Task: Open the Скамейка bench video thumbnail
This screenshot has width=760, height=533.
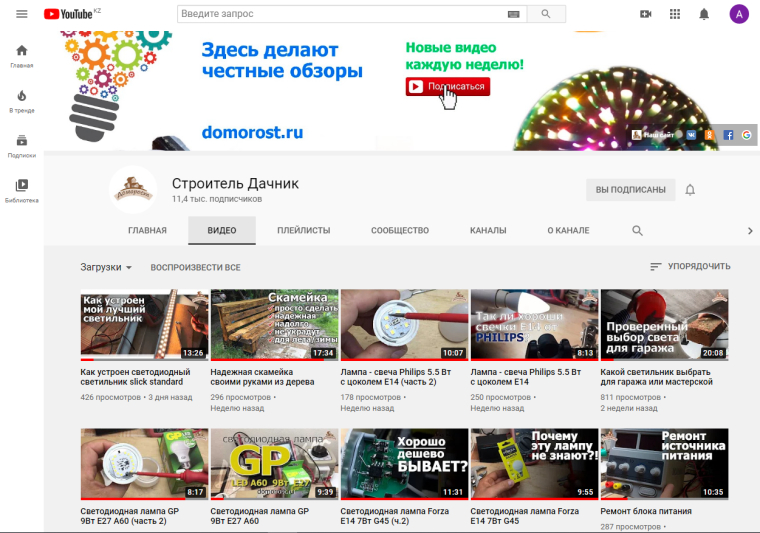Action: click(x=274, y=325)
